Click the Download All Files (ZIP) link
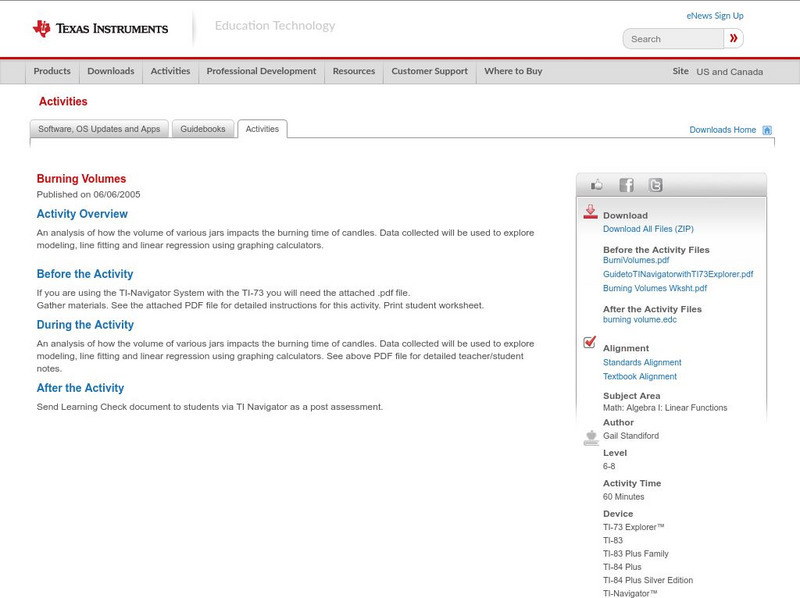Screen dimensions: 800x598 coord(649,229)
